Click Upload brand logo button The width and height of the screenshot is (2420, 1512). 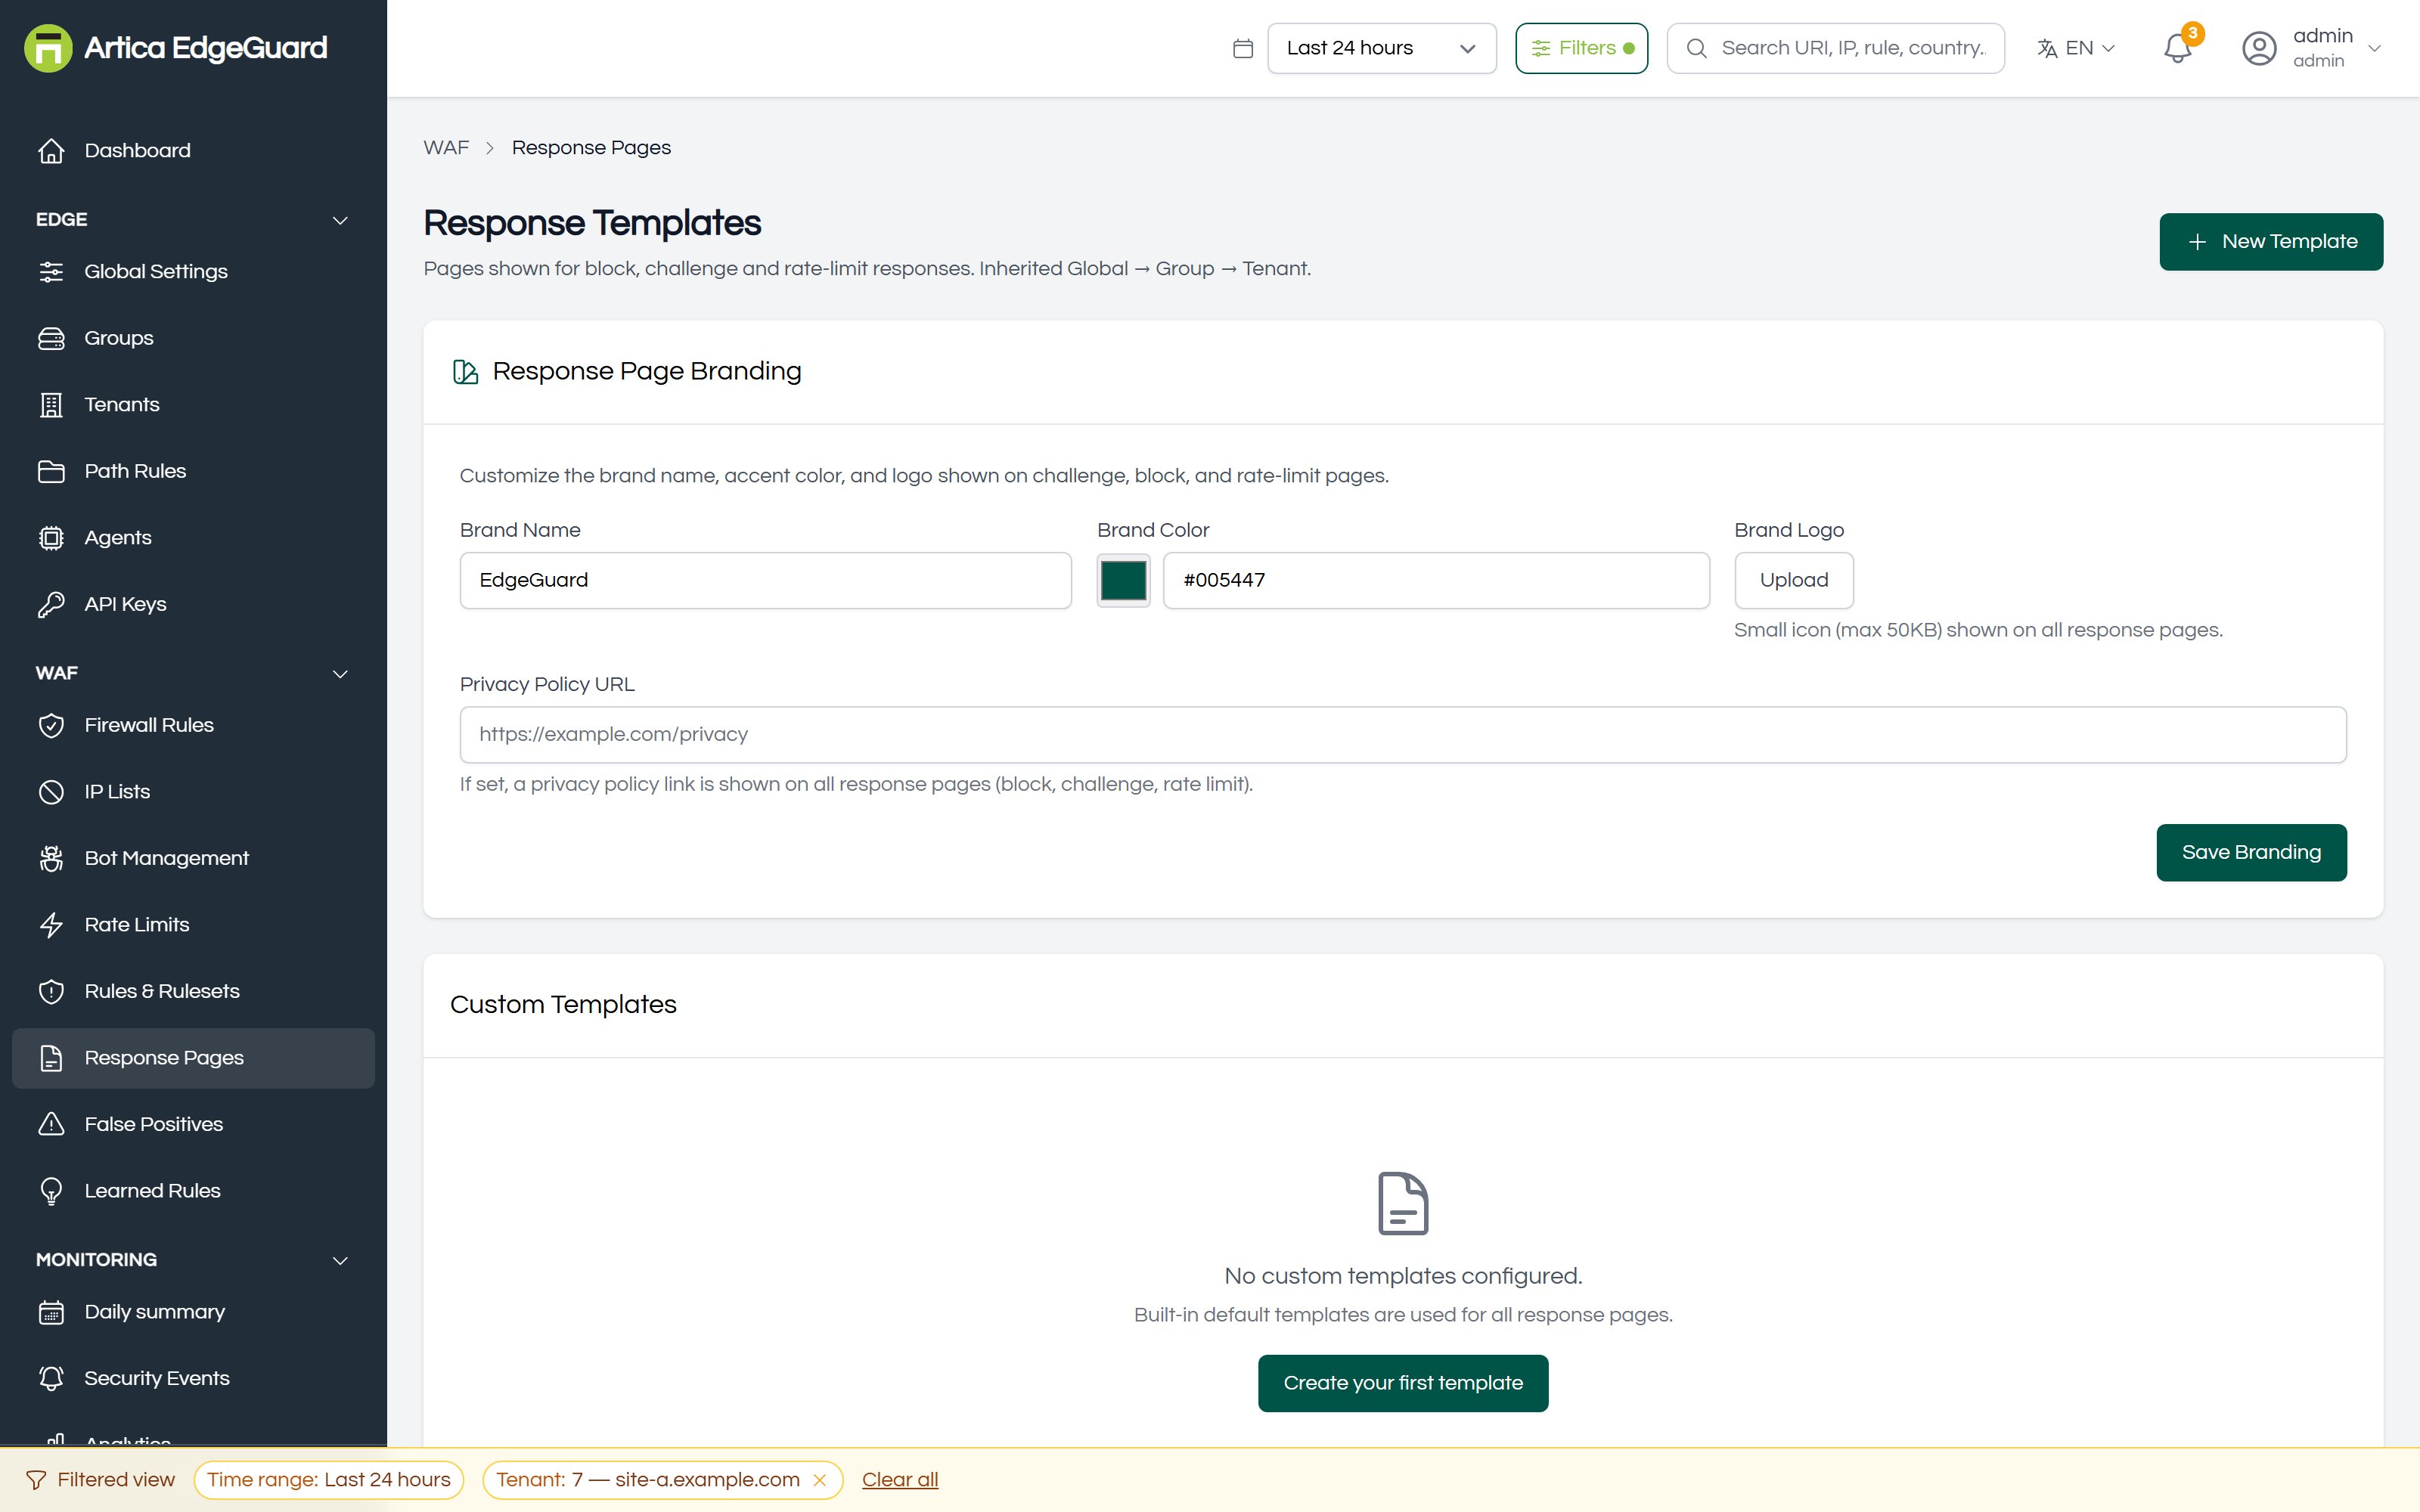(1794, 580)
